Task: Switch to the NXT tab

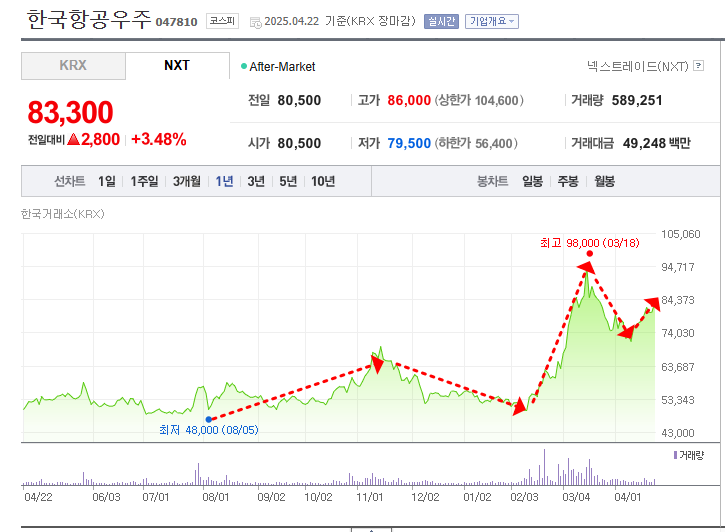Action: tap(177, 66)
